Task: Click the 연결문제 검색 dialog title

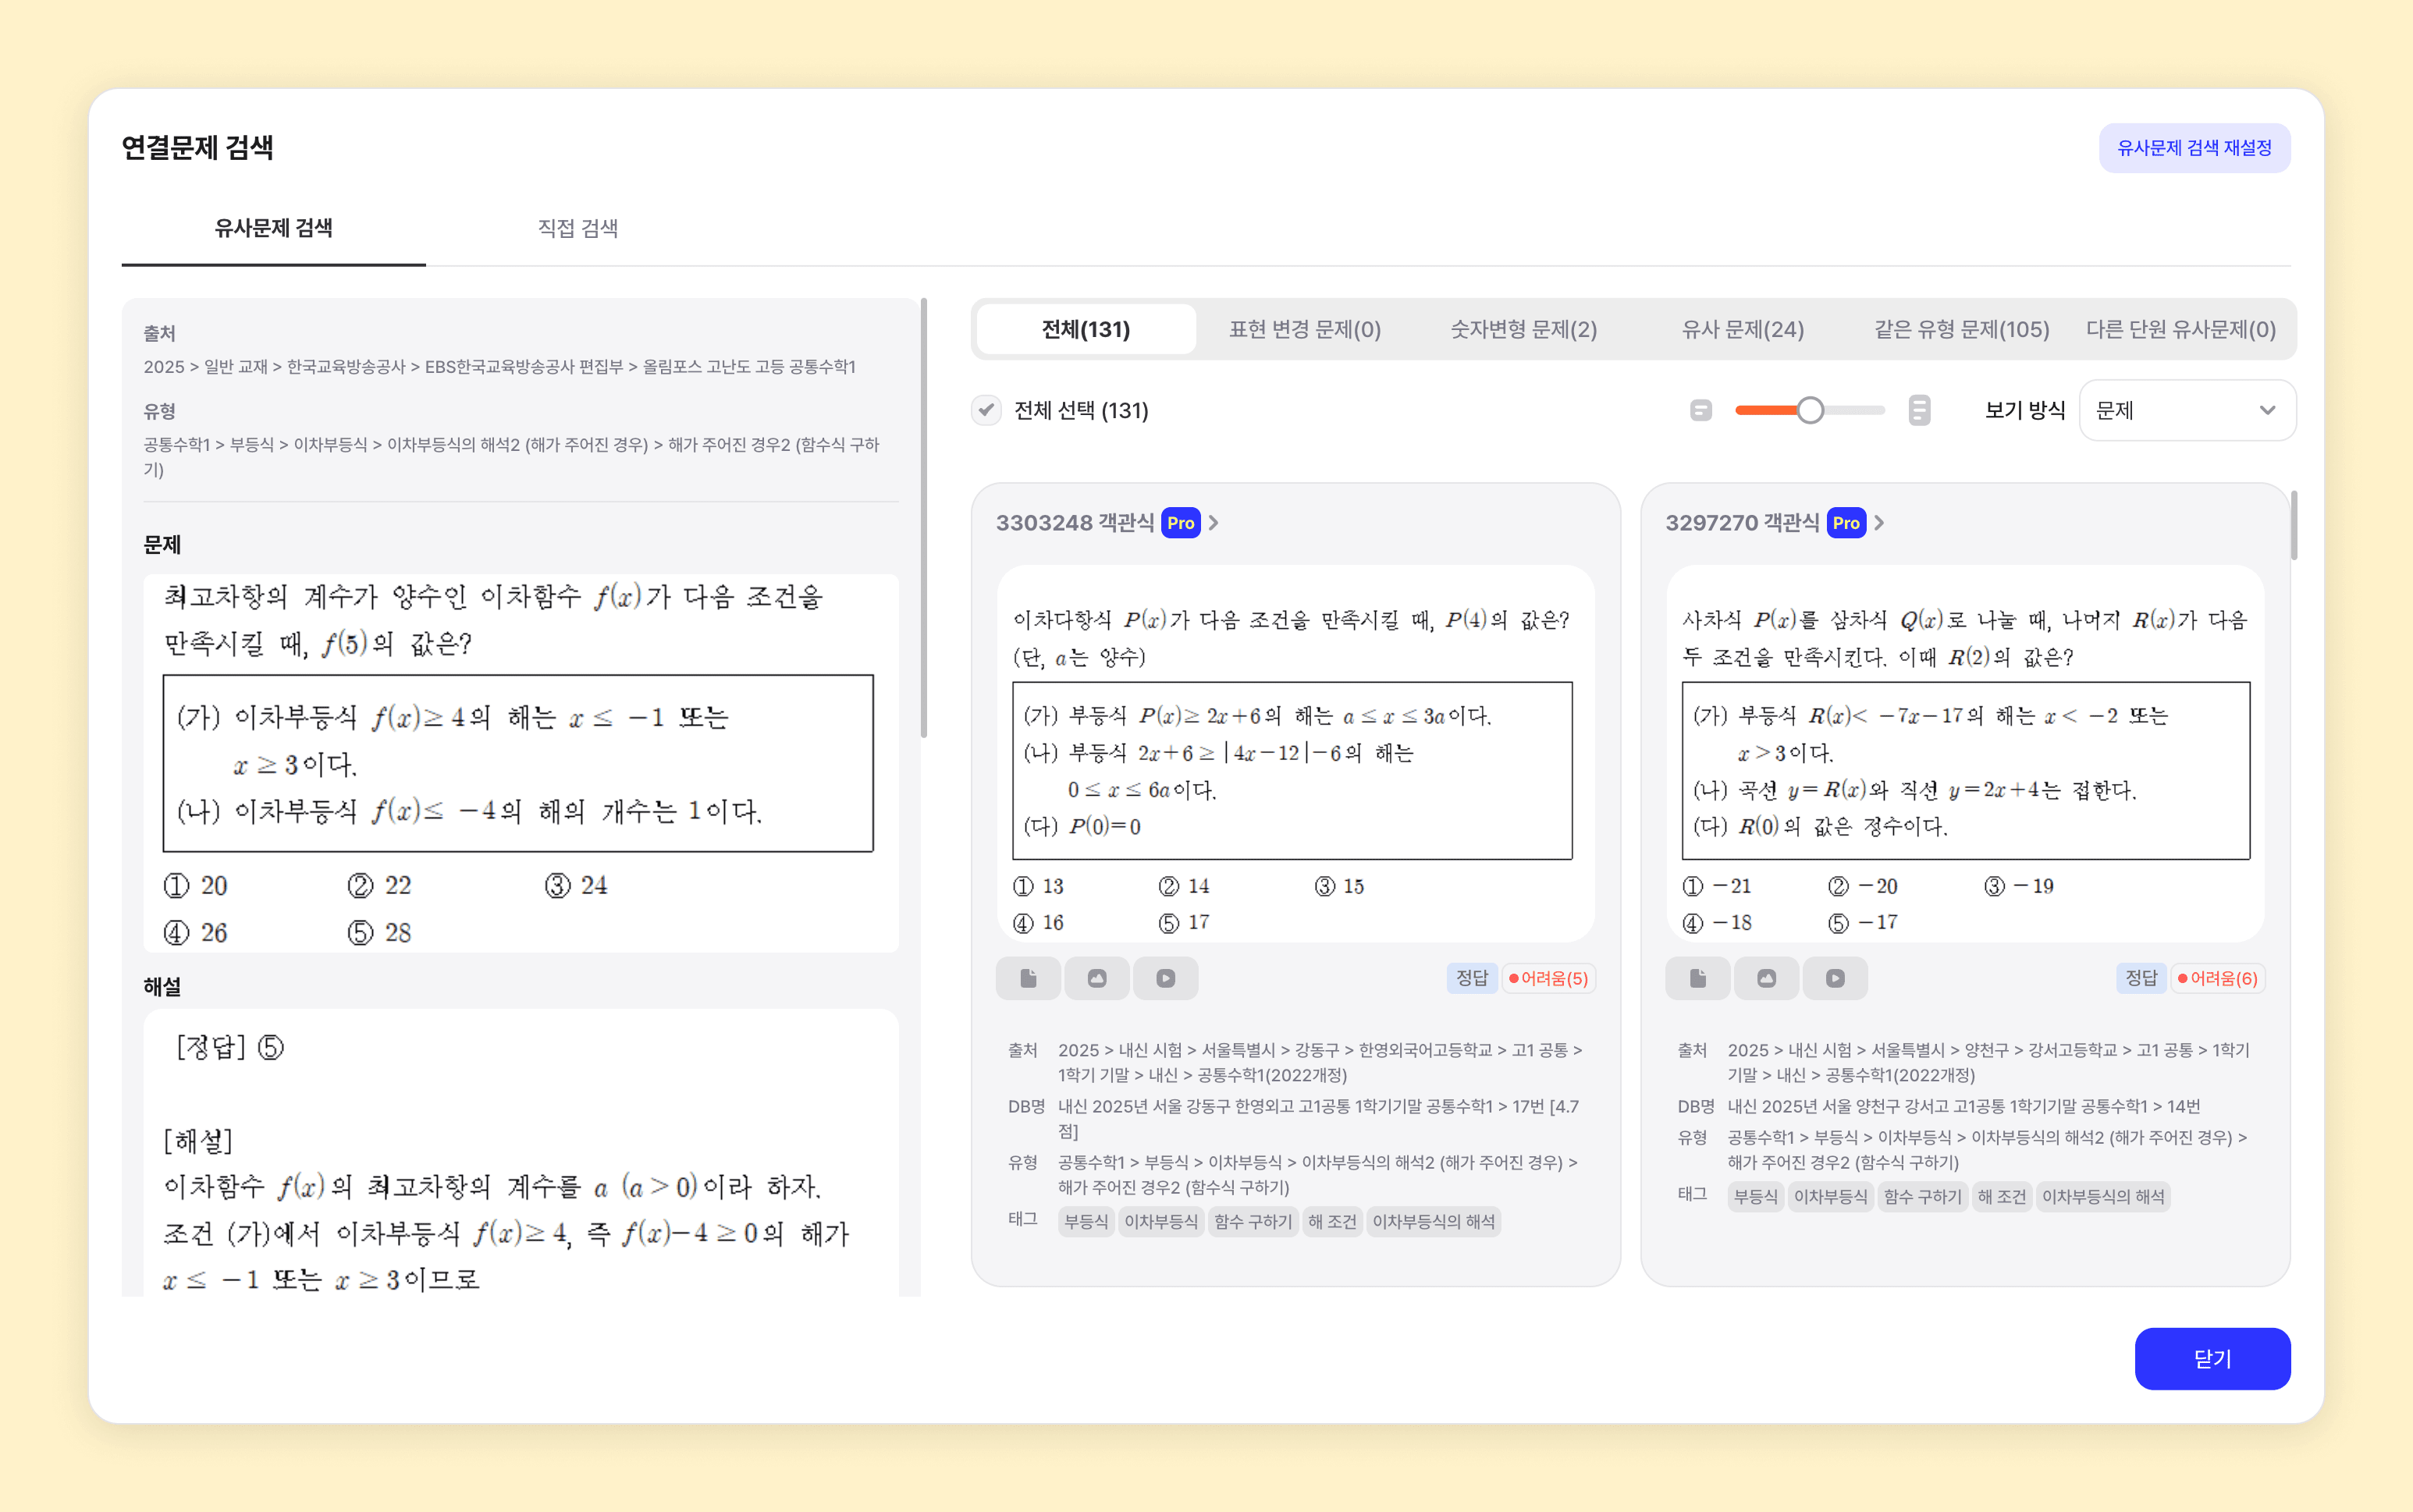Action: click(197, 148)
